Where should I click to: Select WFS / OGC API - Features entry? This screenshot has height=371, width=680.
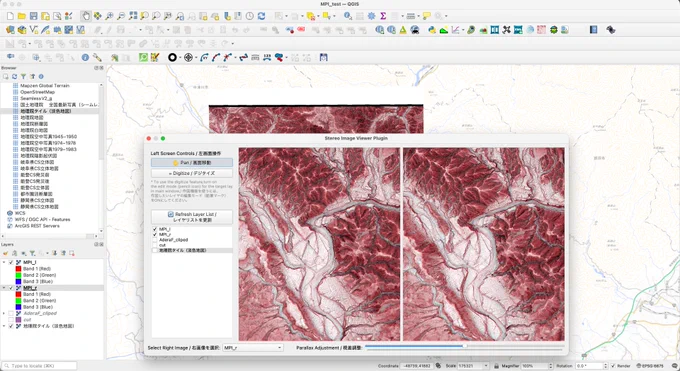point(42,220)
